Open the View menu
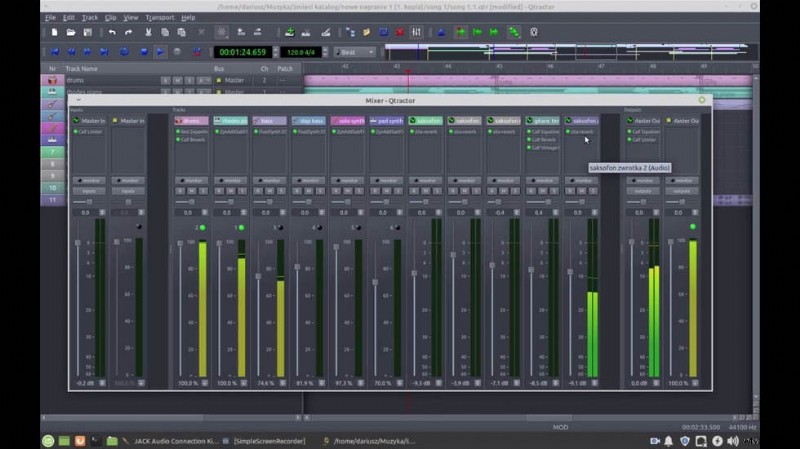The width and height of the screenshot is (800, 449). point(131,17)
